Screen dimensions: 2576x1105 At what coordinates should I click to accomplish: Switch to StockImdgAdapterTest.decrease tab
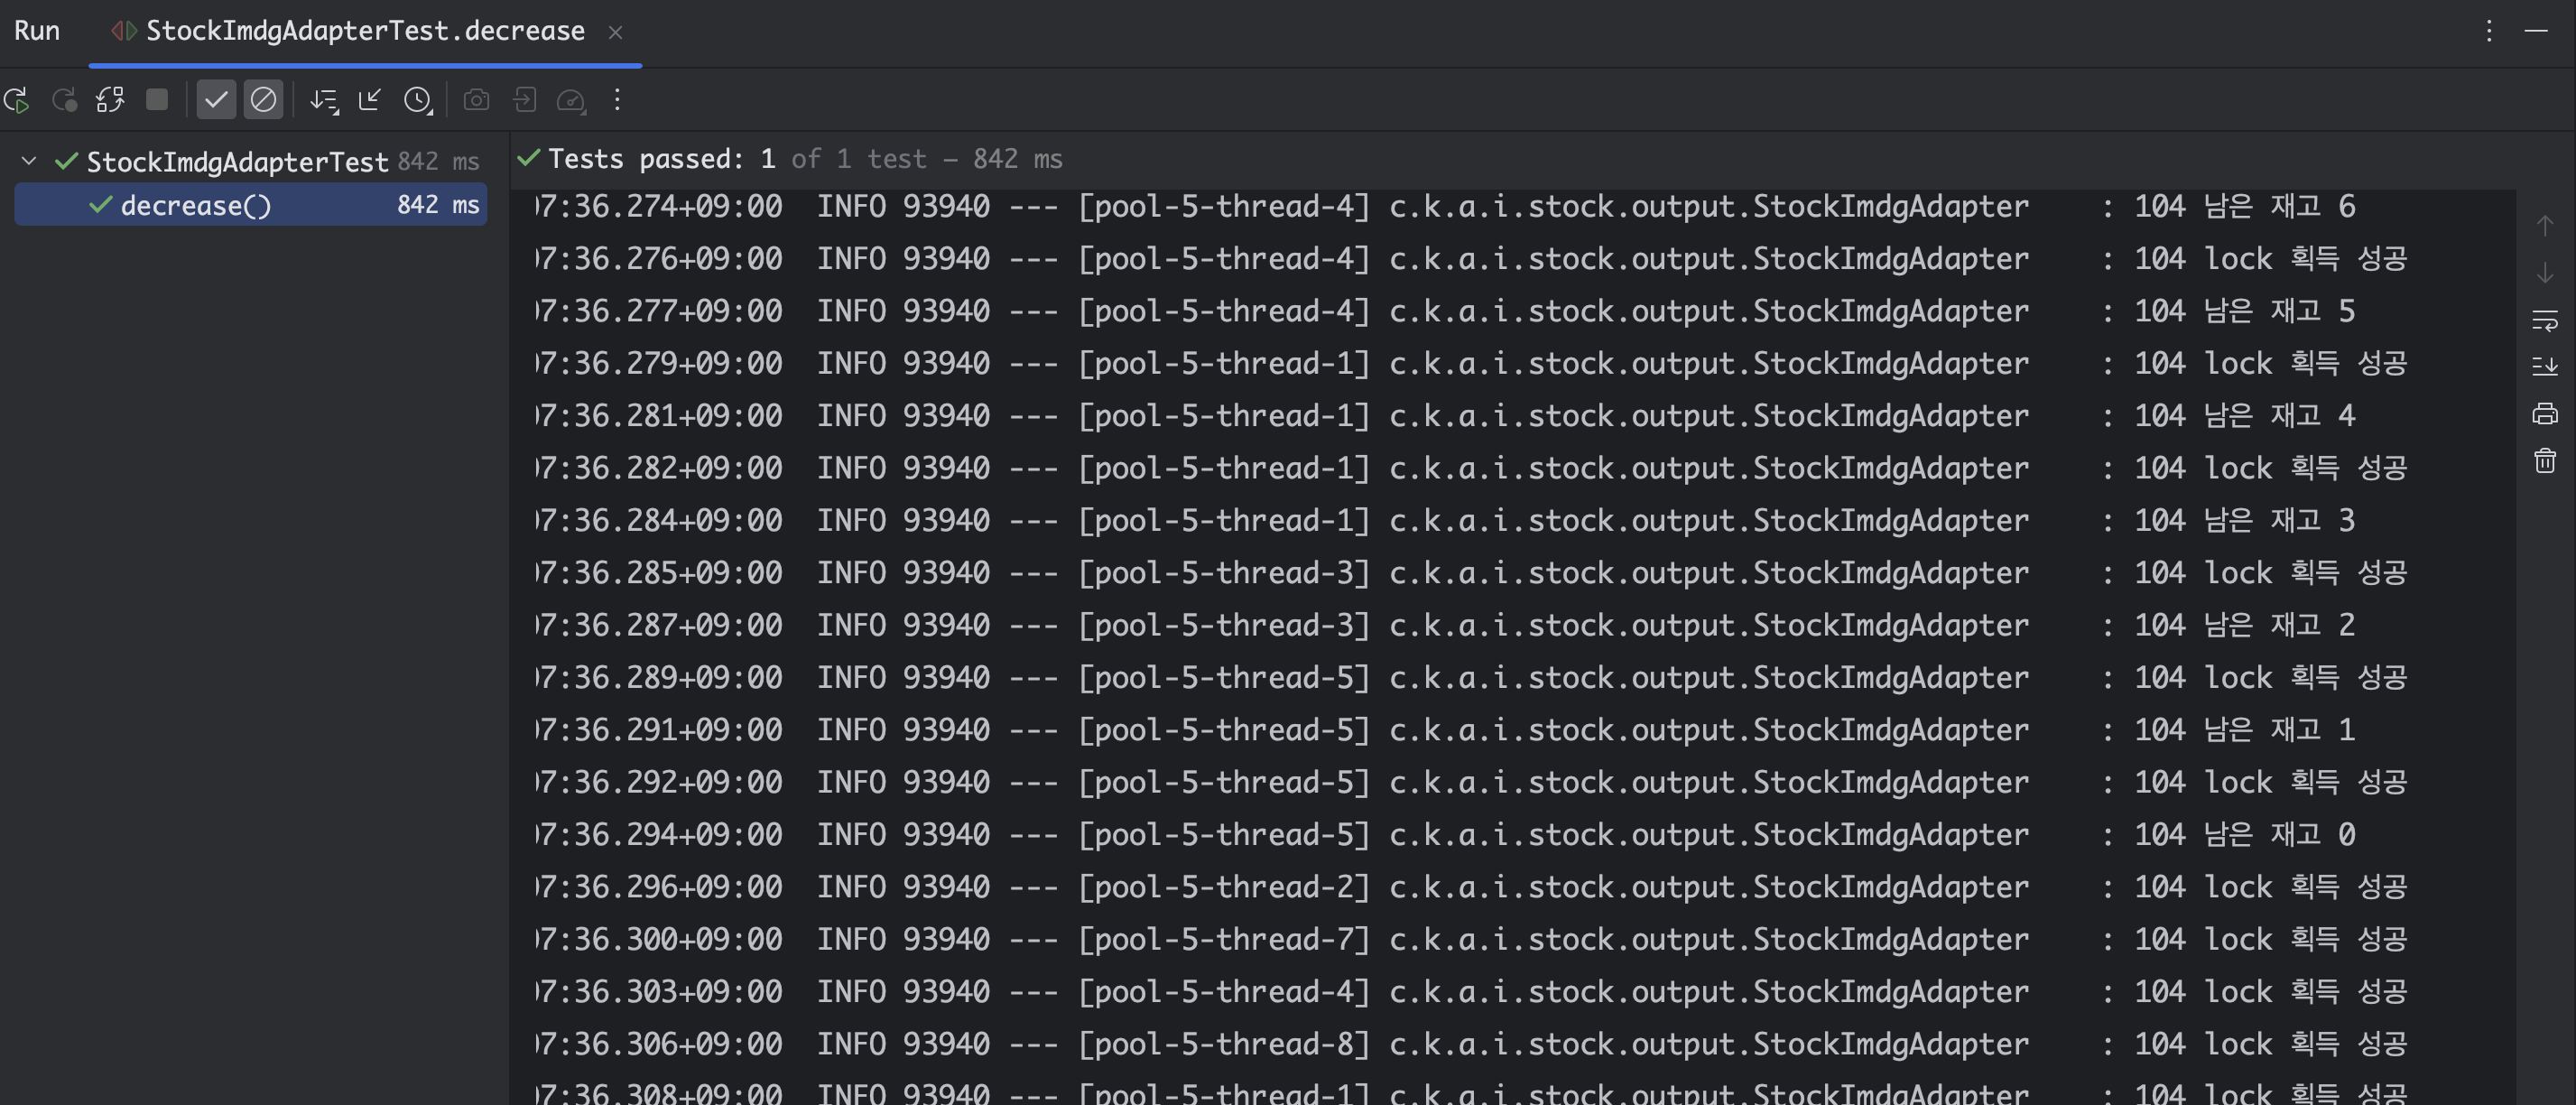click(x=365, y=31)
